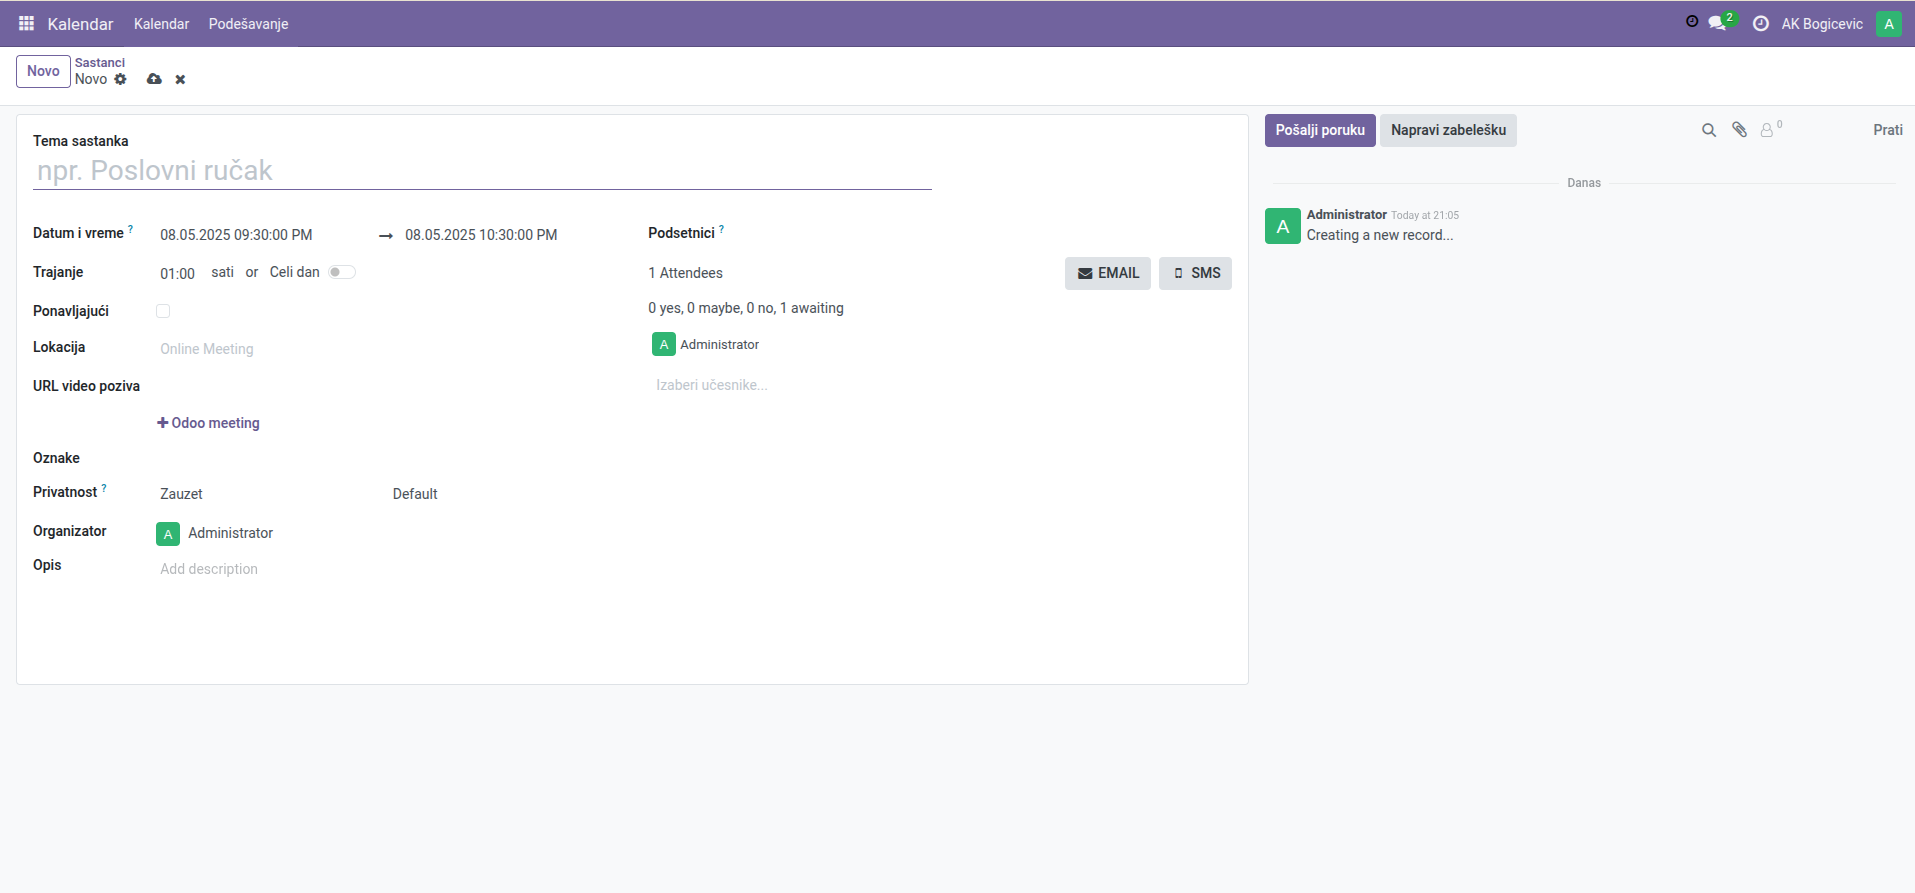Open the apps grid menu icon
Screen dimensions: 1915x893
point(26,23)
